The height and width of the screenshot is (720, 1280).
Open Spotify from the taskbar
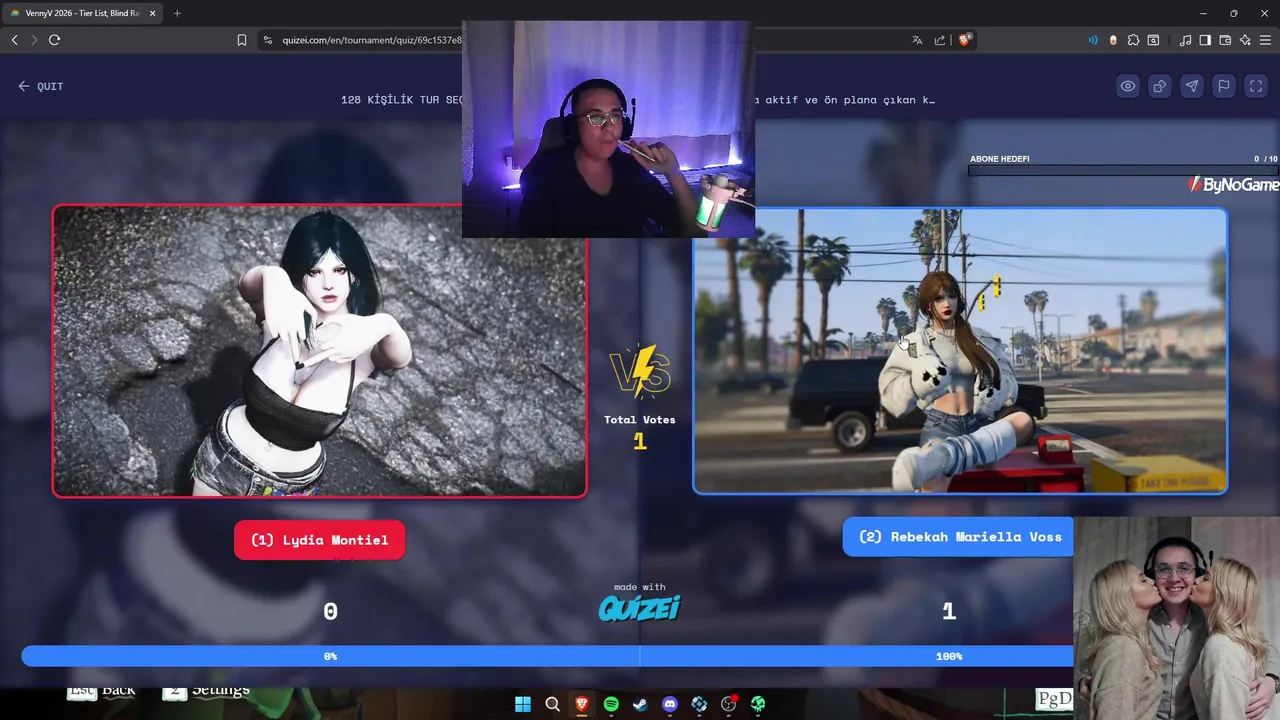(611, 704)
